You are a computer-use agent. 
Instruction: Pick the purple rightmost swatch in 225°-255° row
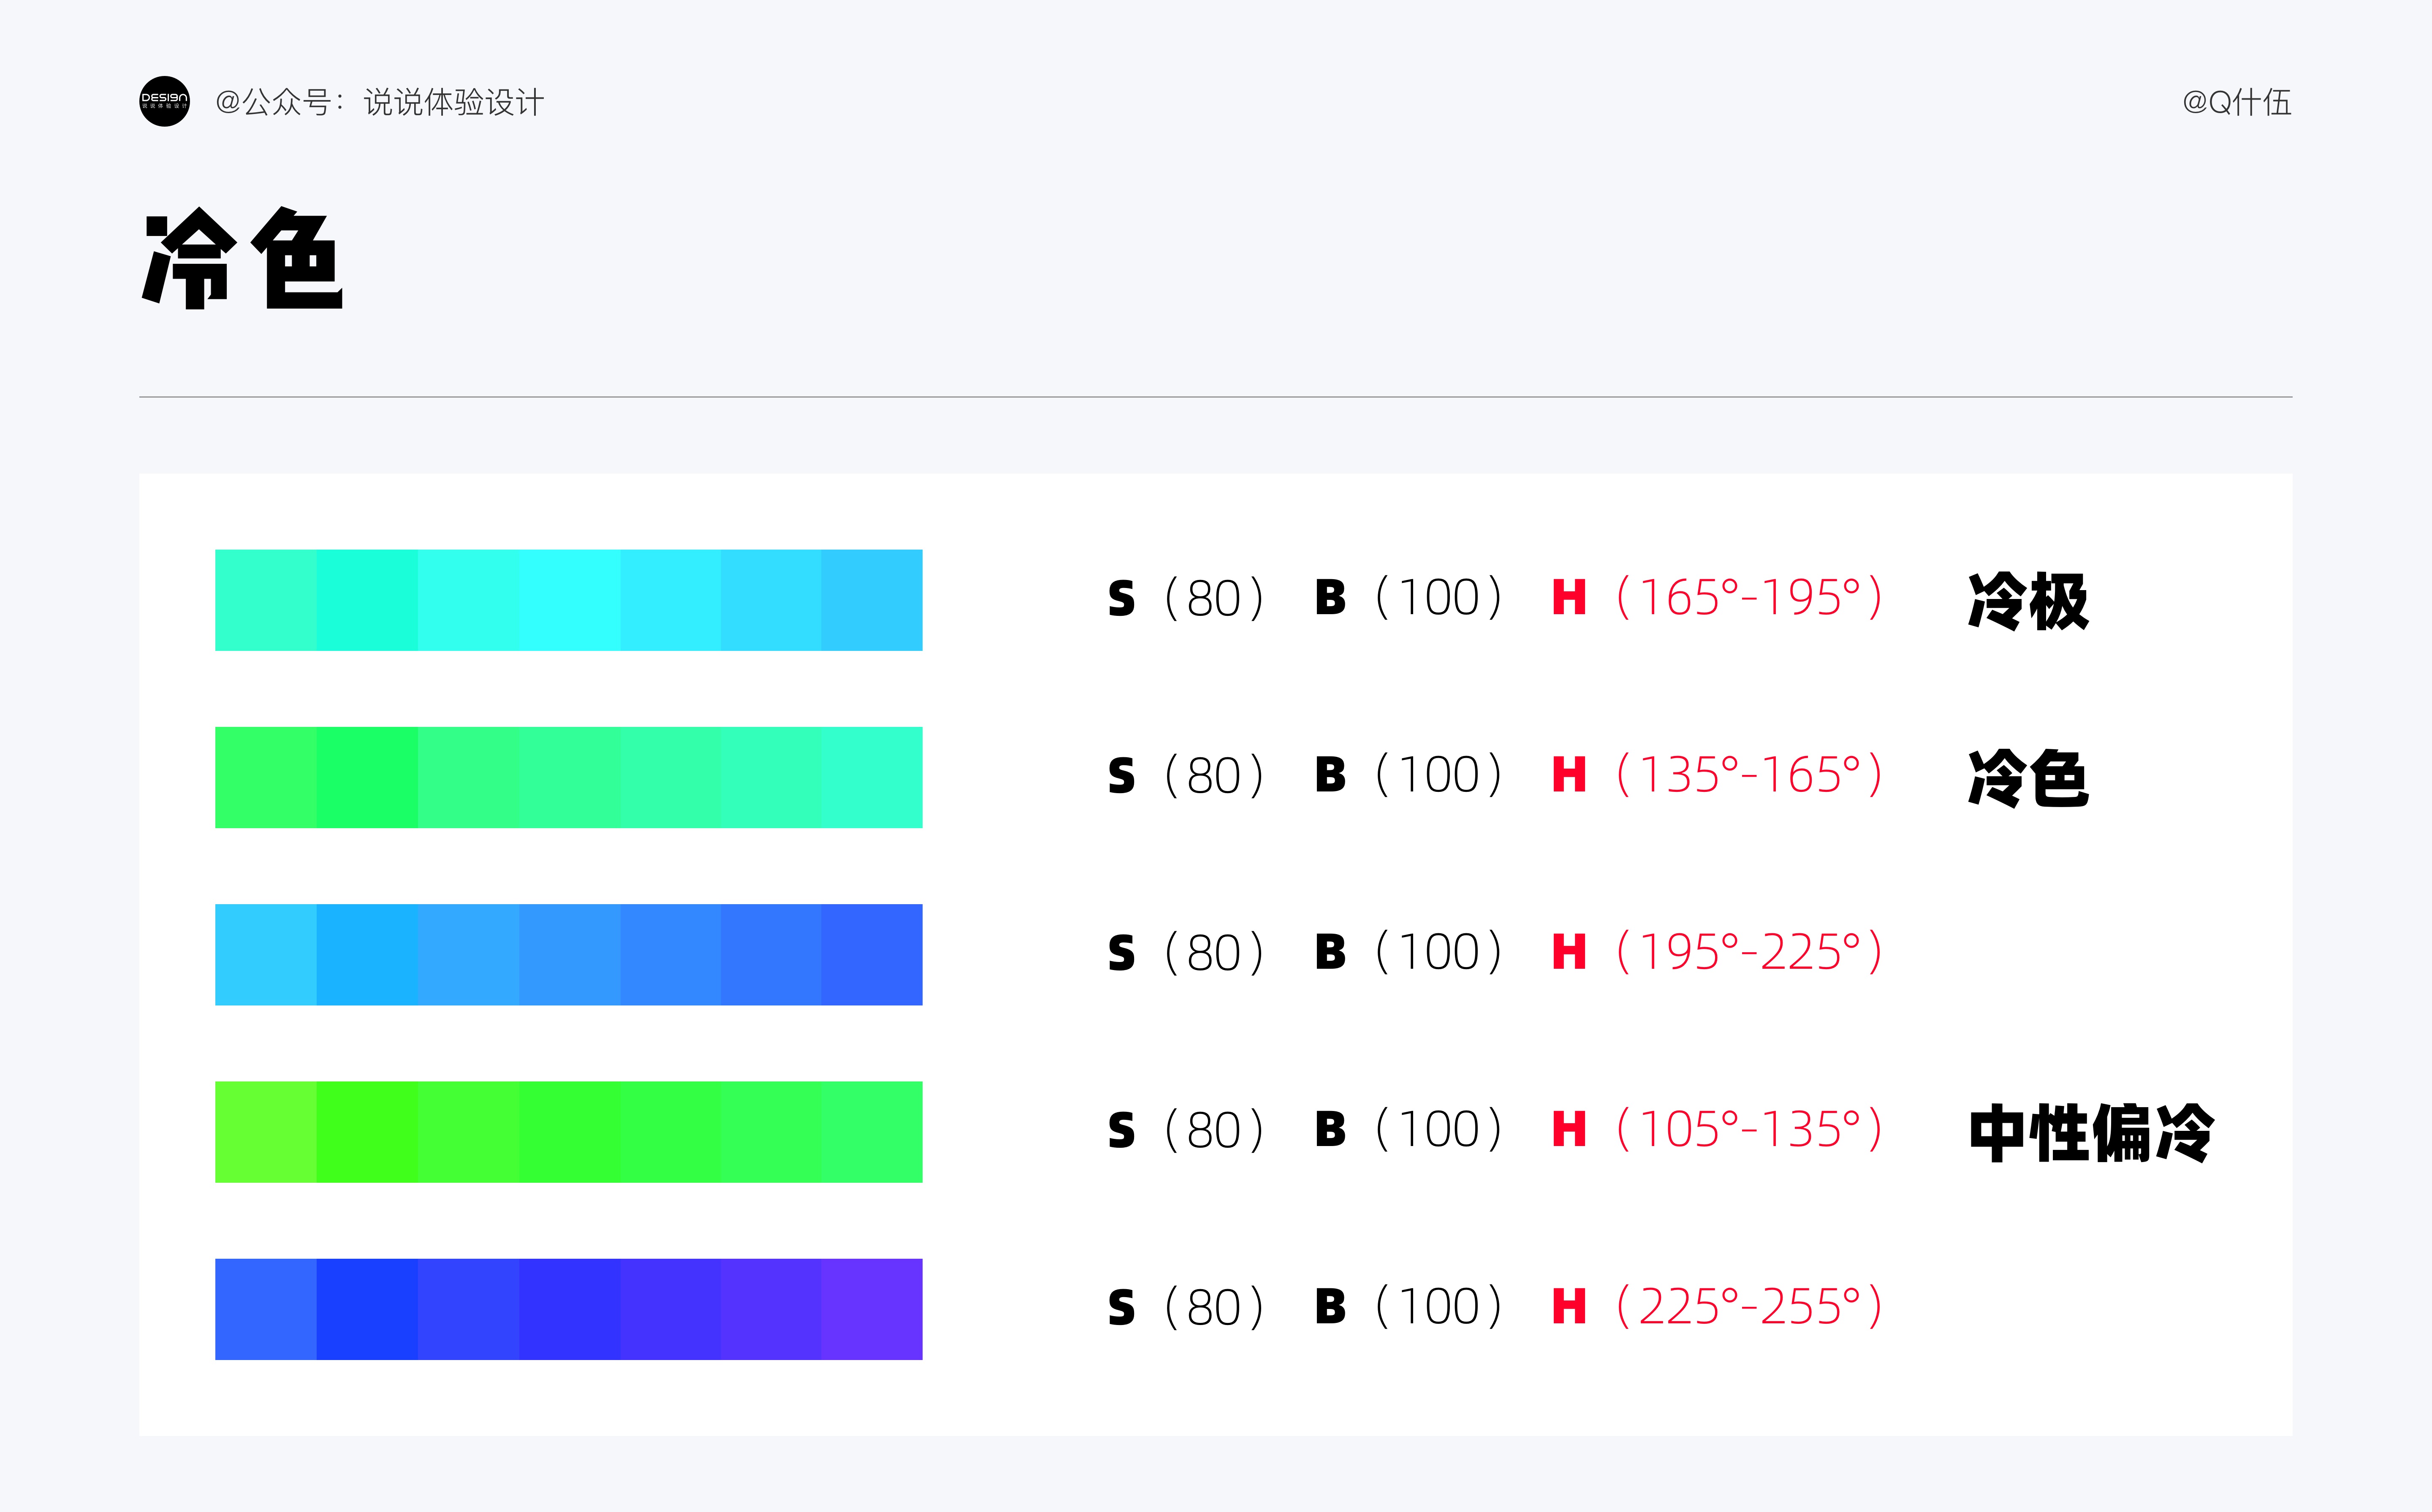coord(872,1309)
